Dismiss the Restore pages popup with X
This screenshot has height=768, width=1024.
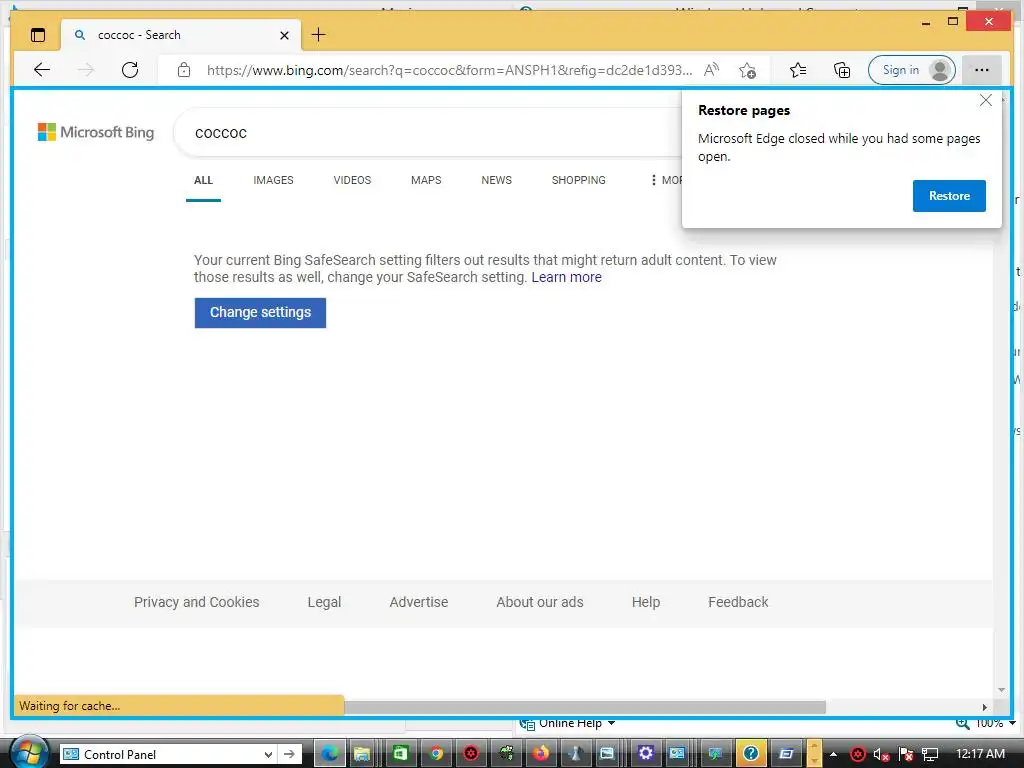click(x=986, y=100)
